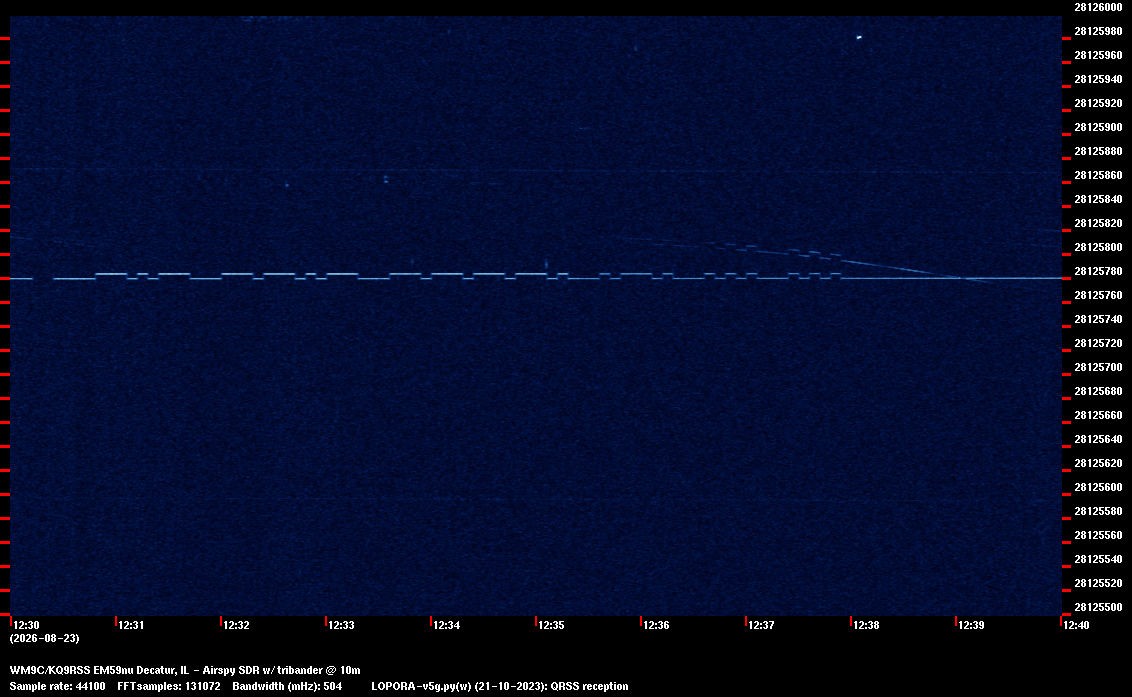This screenshot has height=697, width=1132.
Task: Click the 28125760 frequency label
Action: point(1098,295)
